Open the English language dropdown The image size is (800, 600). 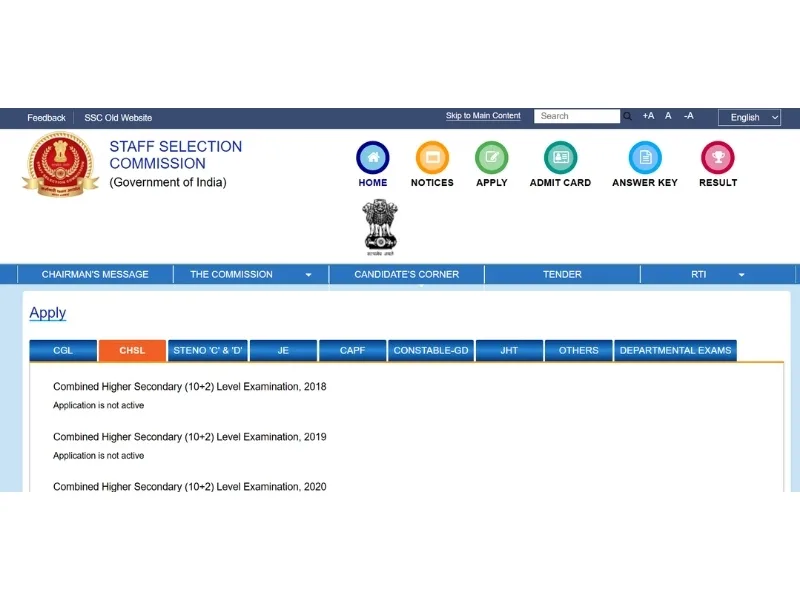(x=749, y=117)
